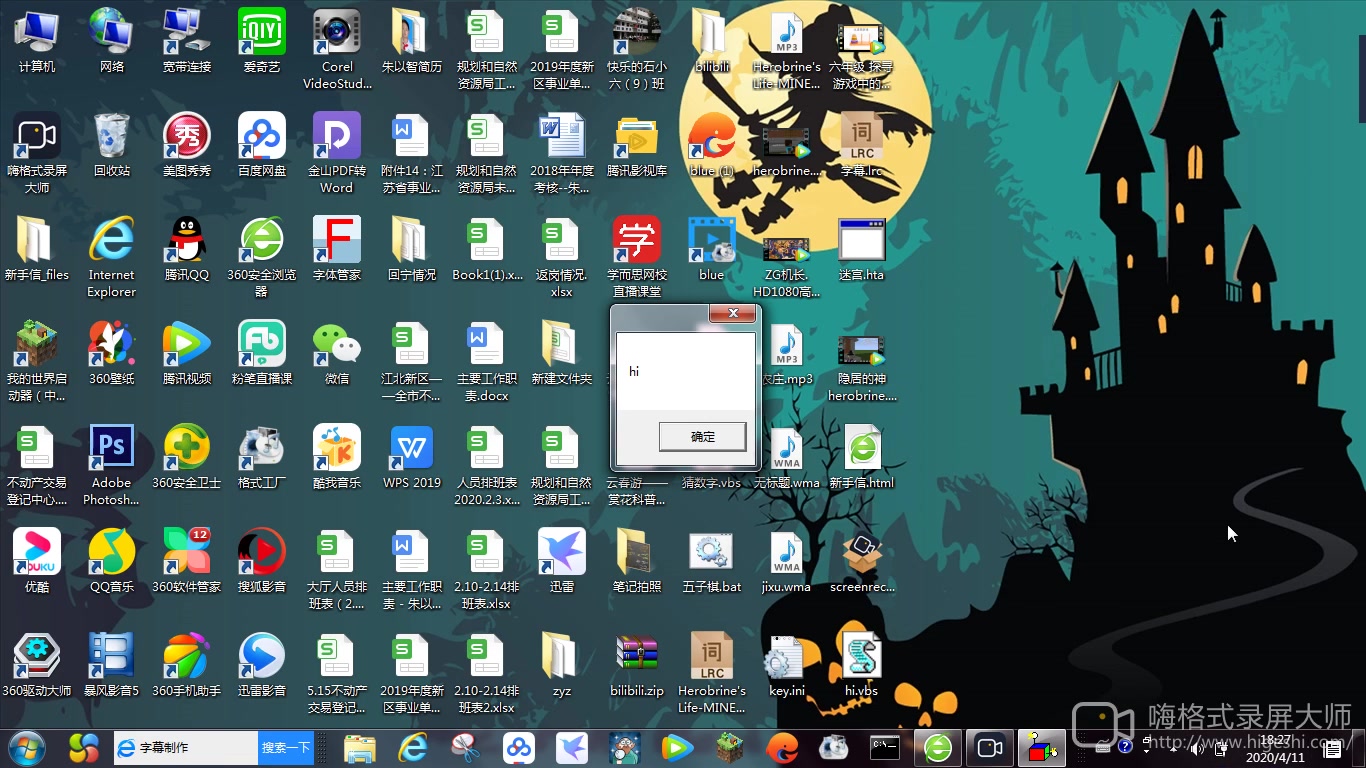
Task: Select 360安全浏览器 desktop shortcut
Action: [x=262, y=257]
